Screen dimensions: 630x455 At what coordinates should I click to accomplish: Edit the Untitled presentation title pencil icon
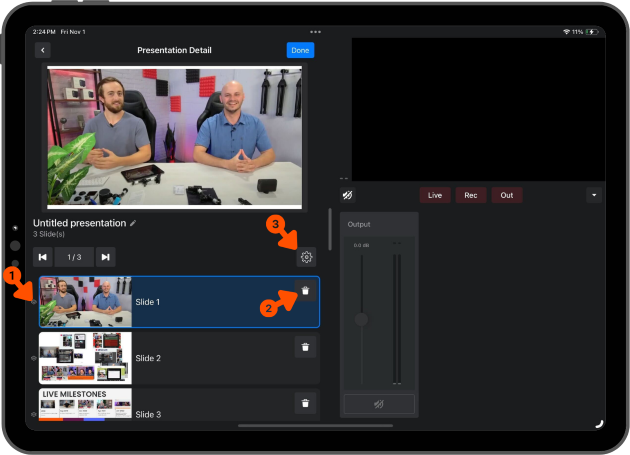pyautogui.click(x=133, y=223)
